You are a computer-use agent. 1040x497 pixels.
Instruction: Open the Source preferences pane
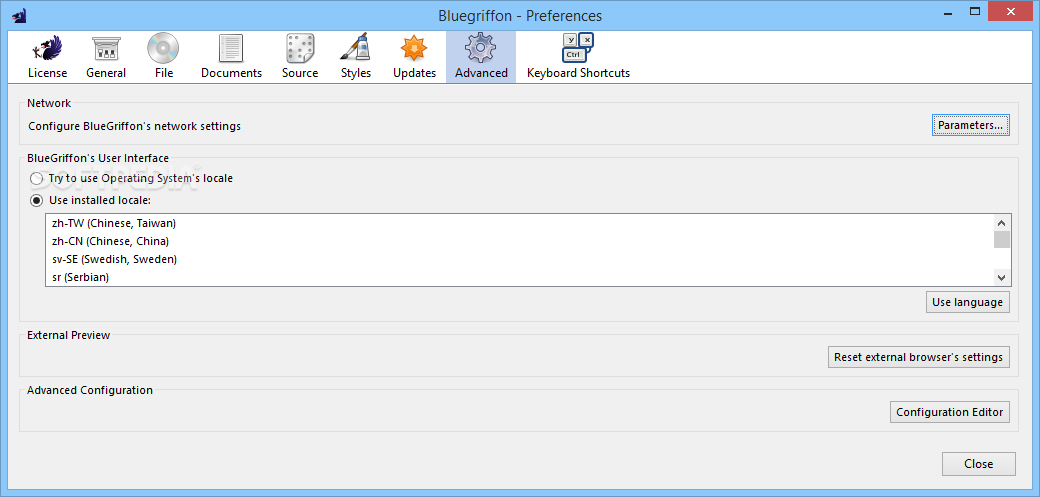coord(300,56)
